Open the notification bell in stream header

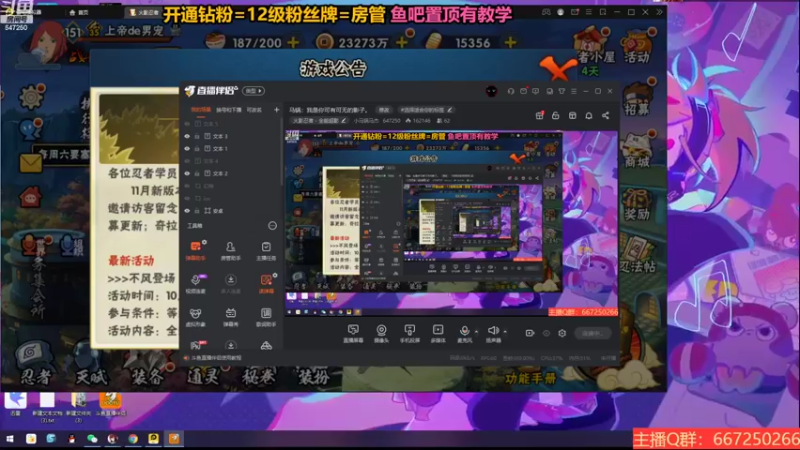pyautogui.click(x=589, y=116)
